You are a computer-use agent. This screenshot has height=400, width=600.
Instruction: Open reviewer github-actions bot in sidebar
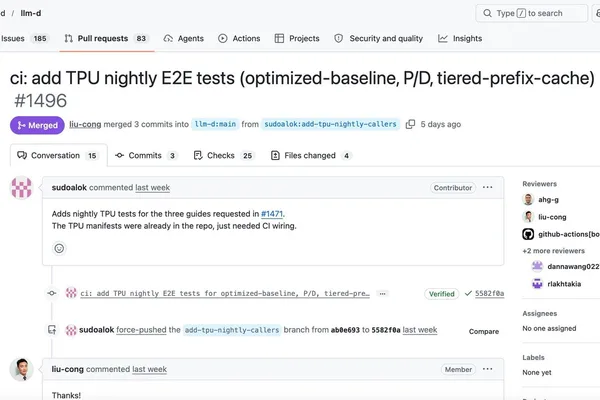coord(569,234)
